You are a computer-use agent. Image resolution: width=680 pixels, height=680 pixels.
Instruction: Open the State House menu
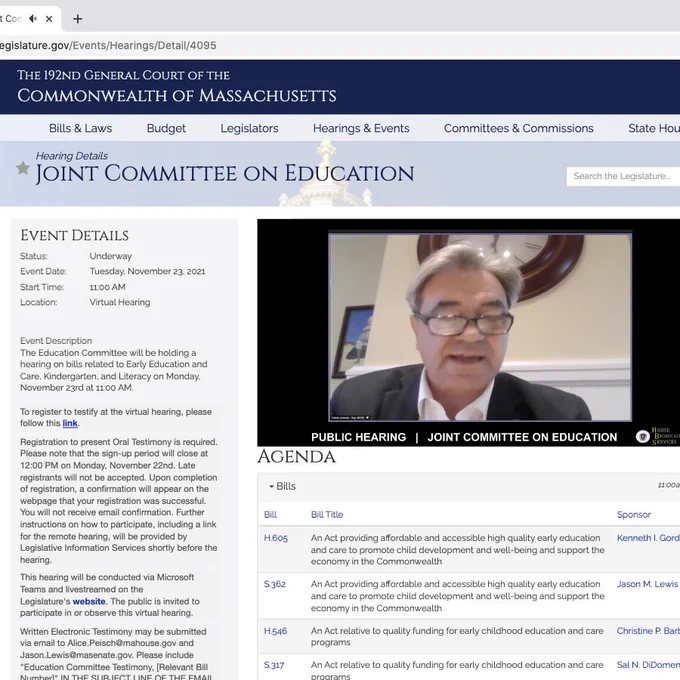[654, 128]
